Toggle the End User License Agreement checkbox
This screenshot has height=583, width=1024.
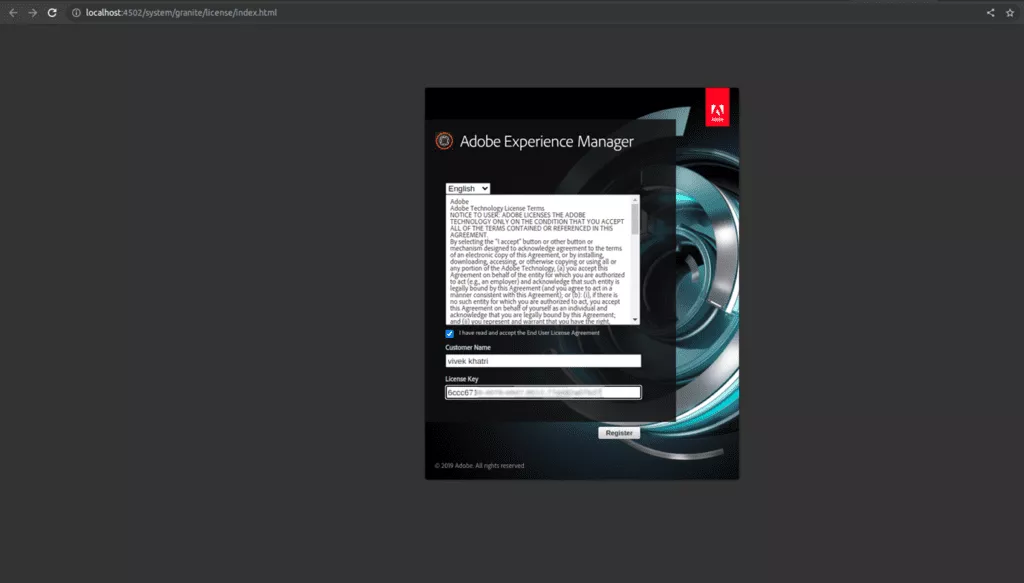click(x=450, y=334)
